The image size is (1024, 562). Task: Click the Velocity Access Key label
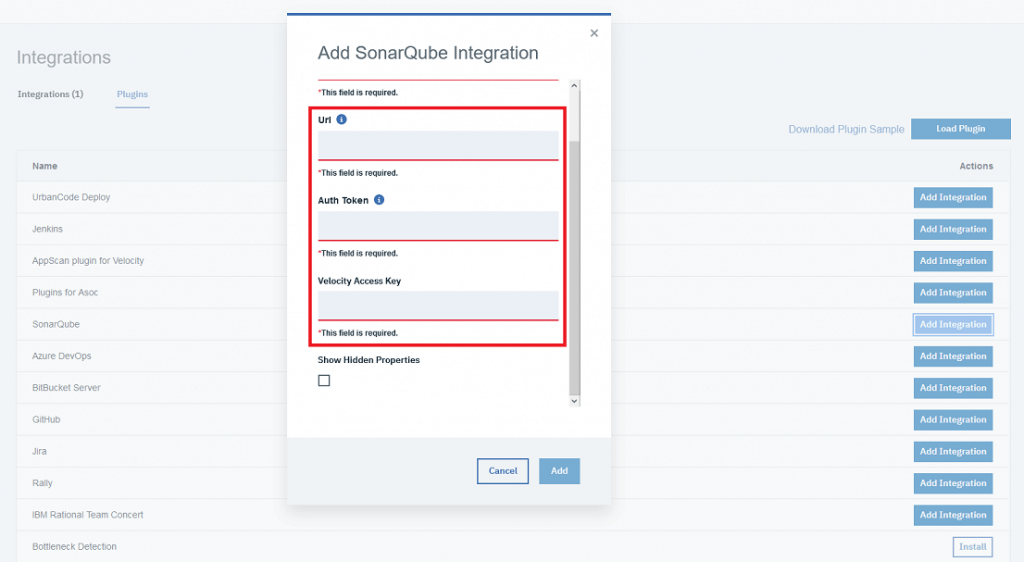(x=359, y=281)
